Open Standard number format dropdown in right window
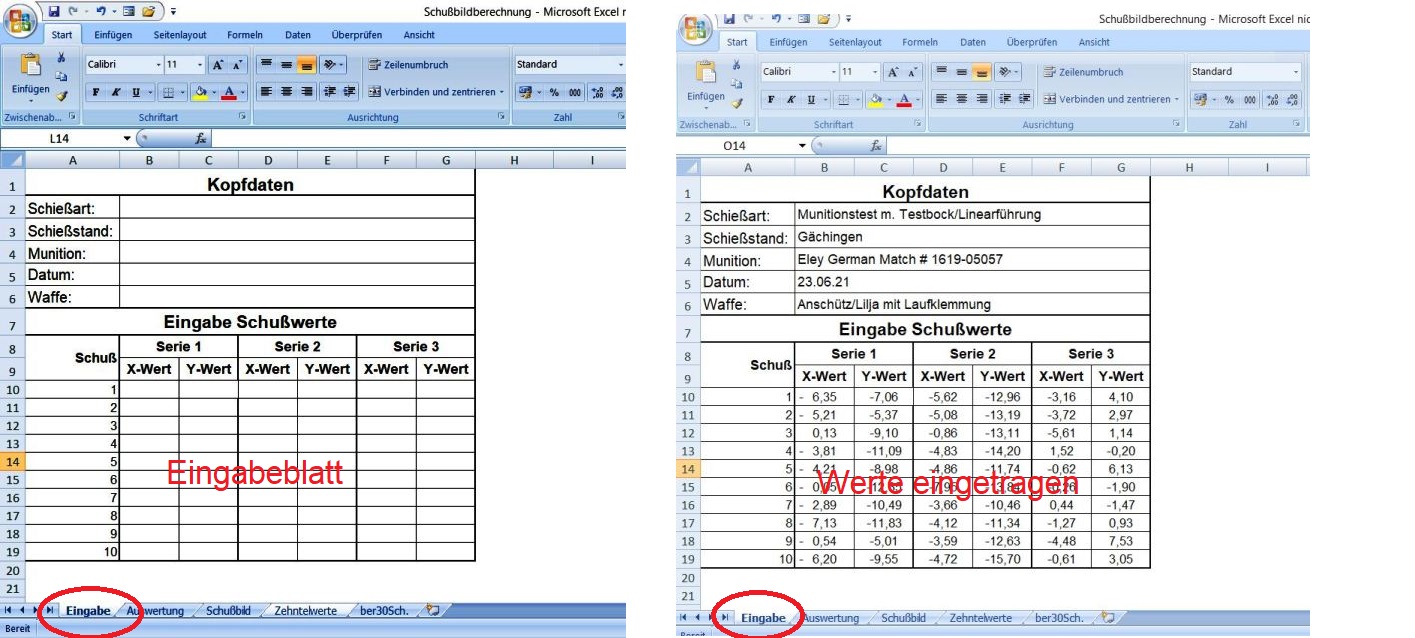The height and width of the screenshot is (638, 1415). coord(1296,72)
